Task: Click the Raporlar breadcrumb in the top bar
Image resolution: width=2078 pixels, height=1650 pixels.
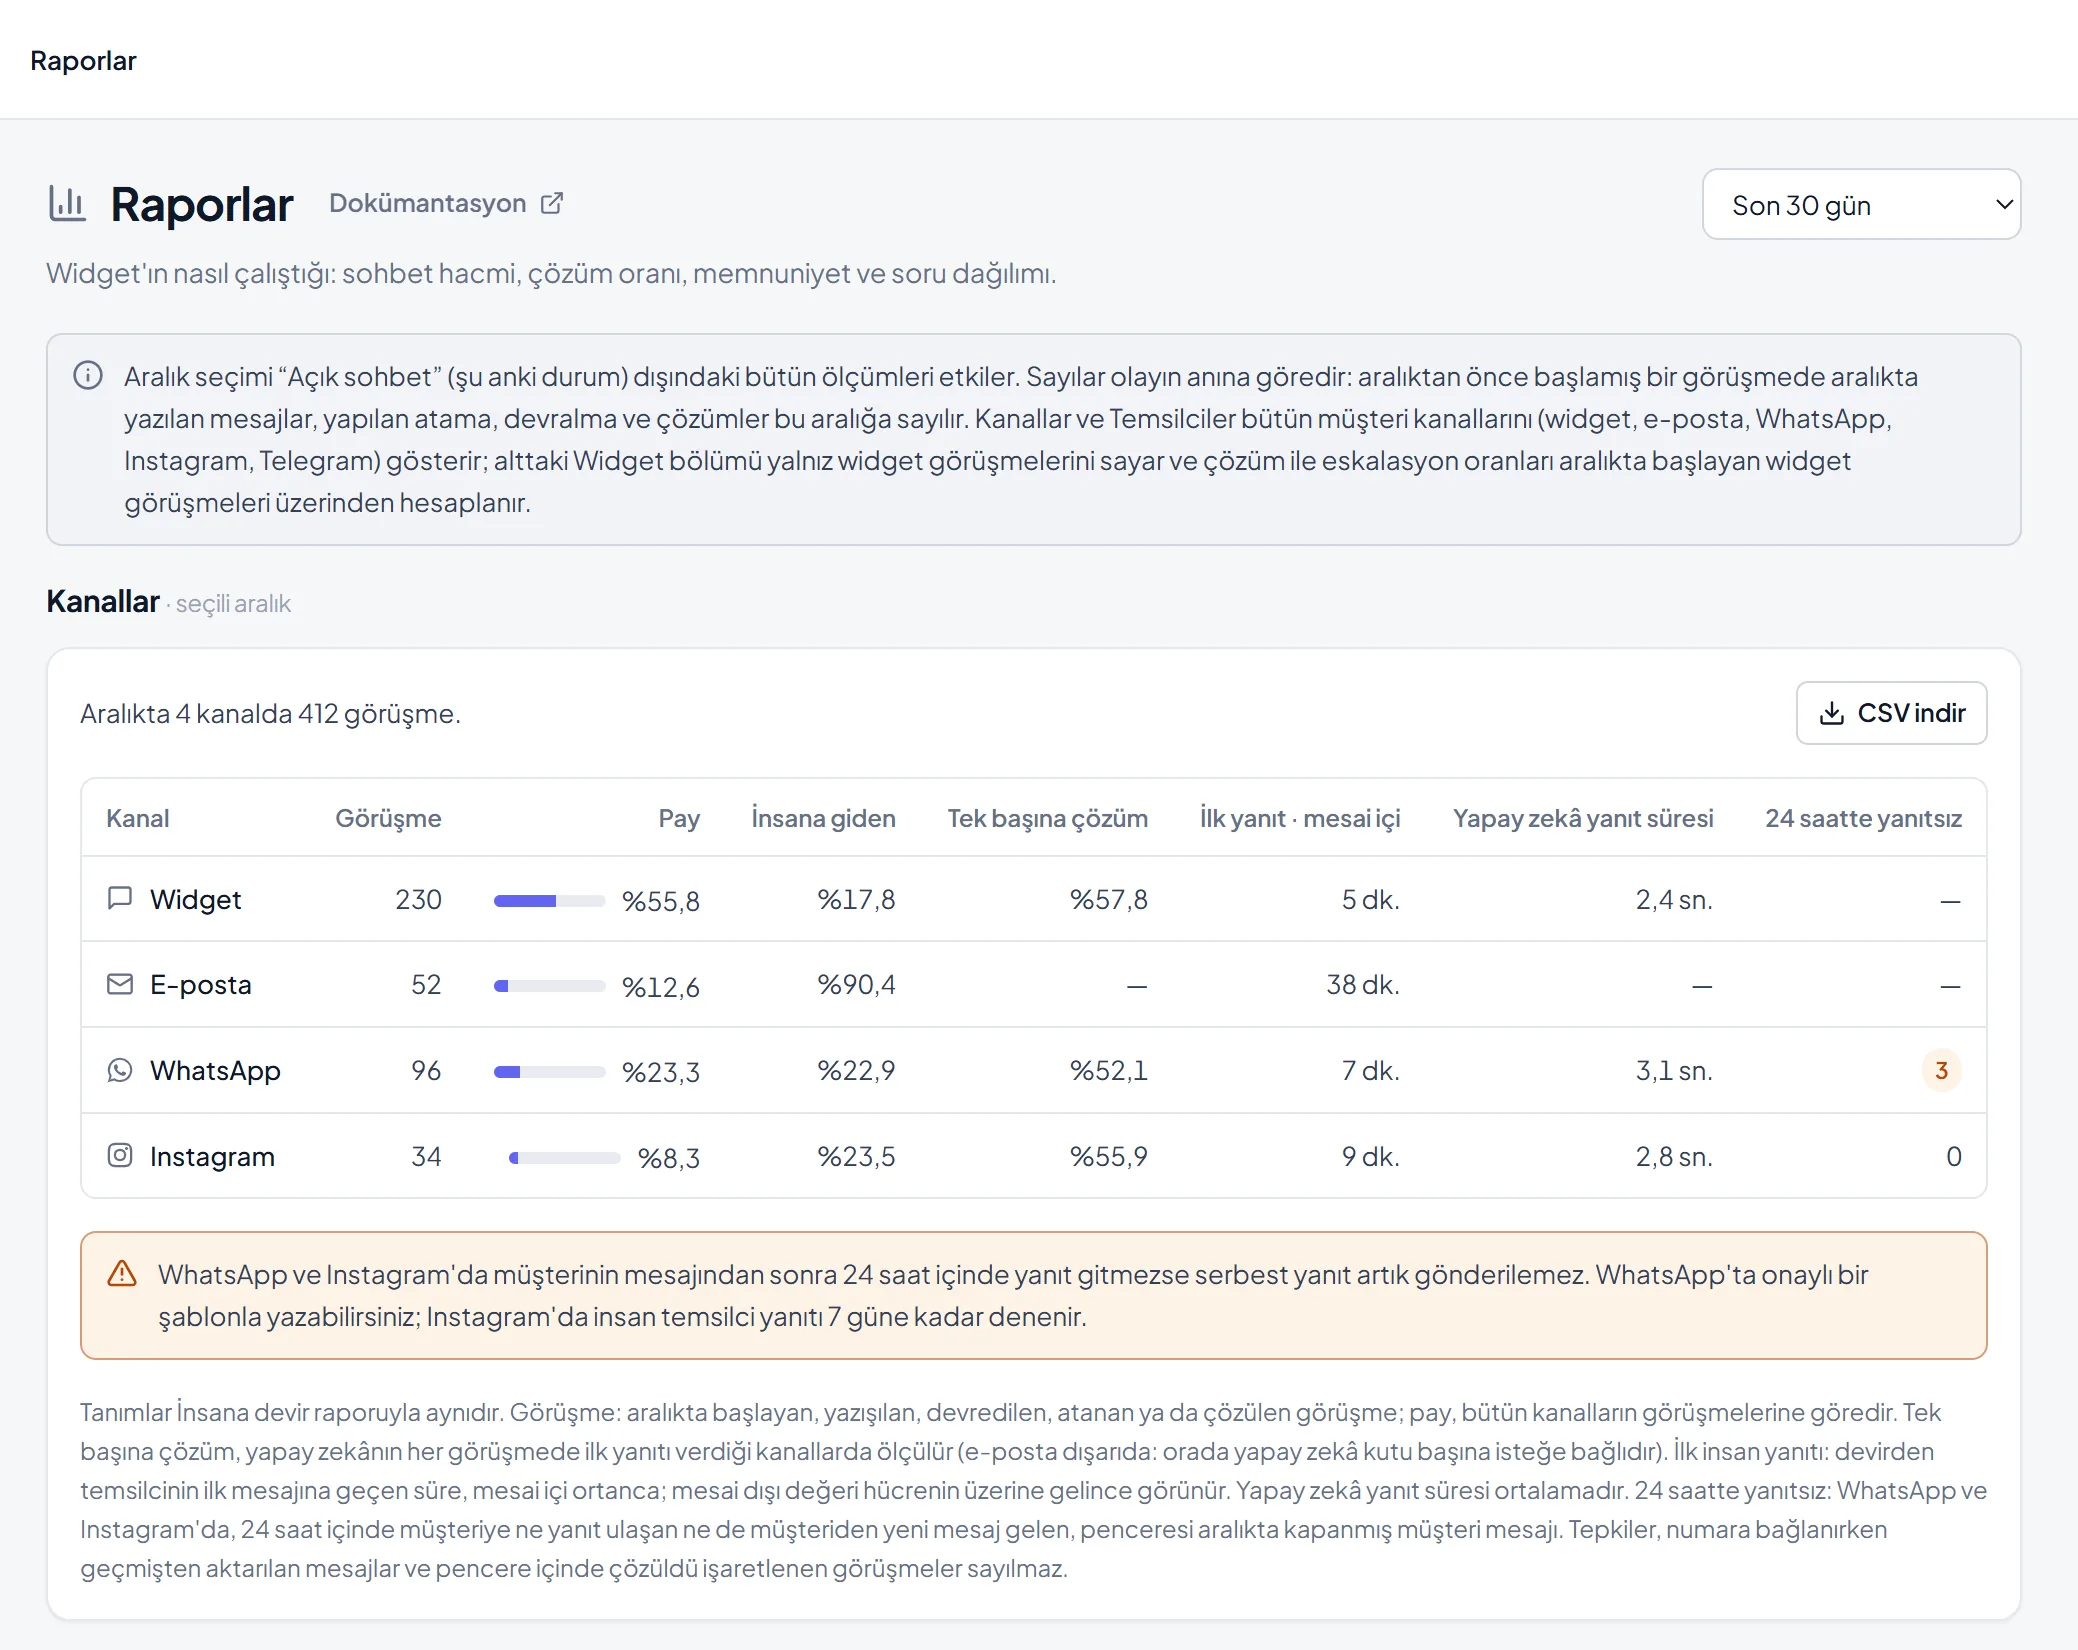Action: pos(83,60)
